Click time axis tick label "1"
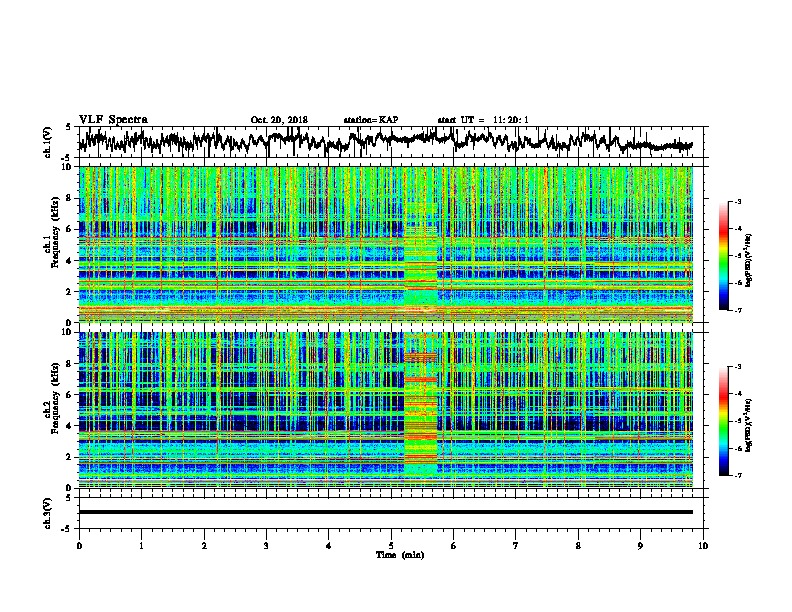Viewport: 792px width, 612px height. coord(141,546)
